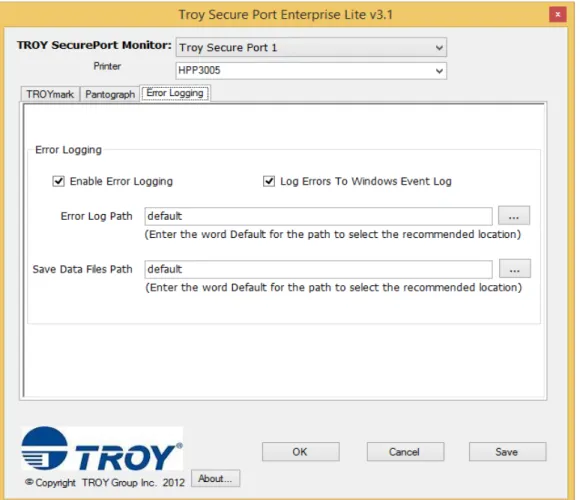Open the Printer dropdown showing HPP3005
Image resolution: width=580 pixels, height=500 pixels.
pos(311,70)
